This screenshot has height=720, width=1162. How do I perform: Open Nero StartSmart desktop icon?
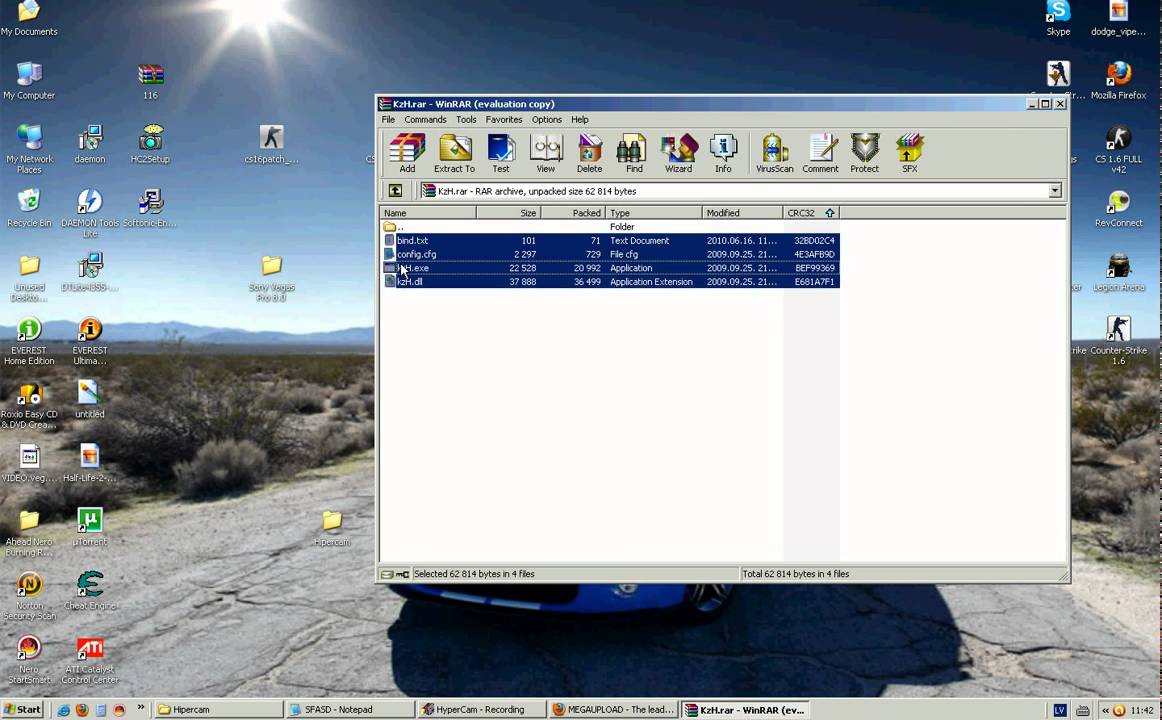click(x=29, y=661)
